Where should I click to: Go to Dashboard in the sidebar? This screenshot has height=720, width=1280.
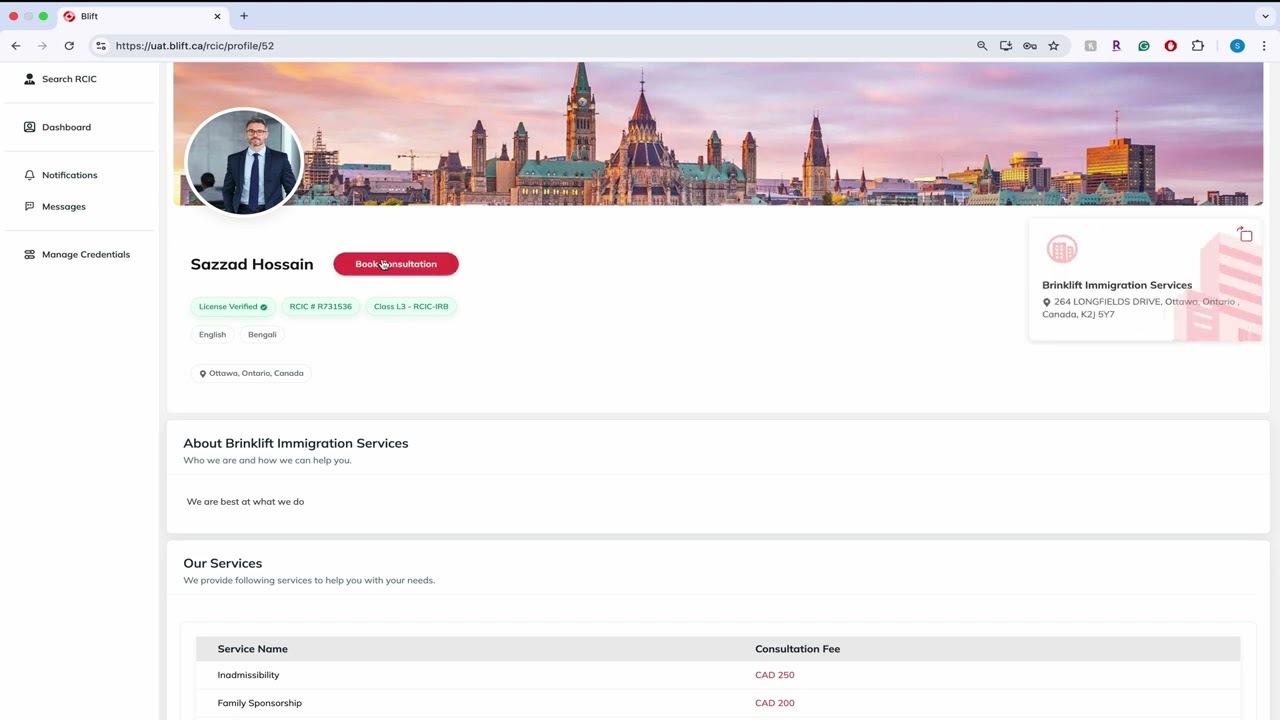(57, 127)
